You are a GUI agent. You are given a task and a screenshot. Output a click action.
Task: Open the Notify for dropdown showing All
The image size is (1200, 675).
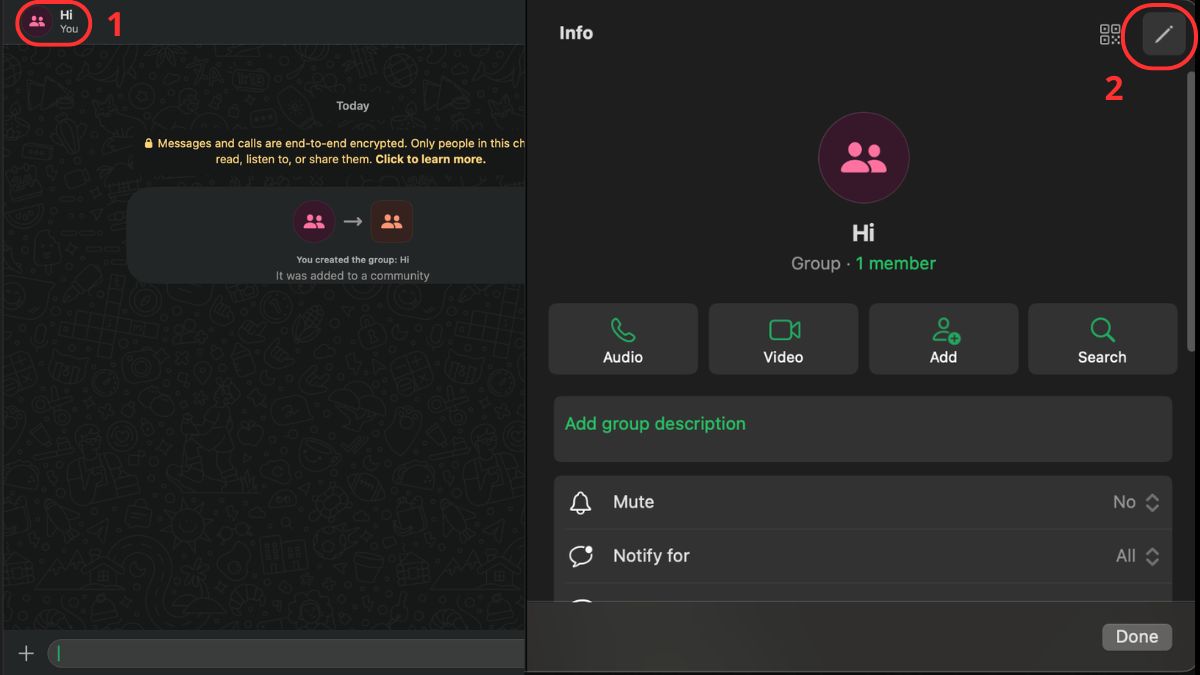1137,556
